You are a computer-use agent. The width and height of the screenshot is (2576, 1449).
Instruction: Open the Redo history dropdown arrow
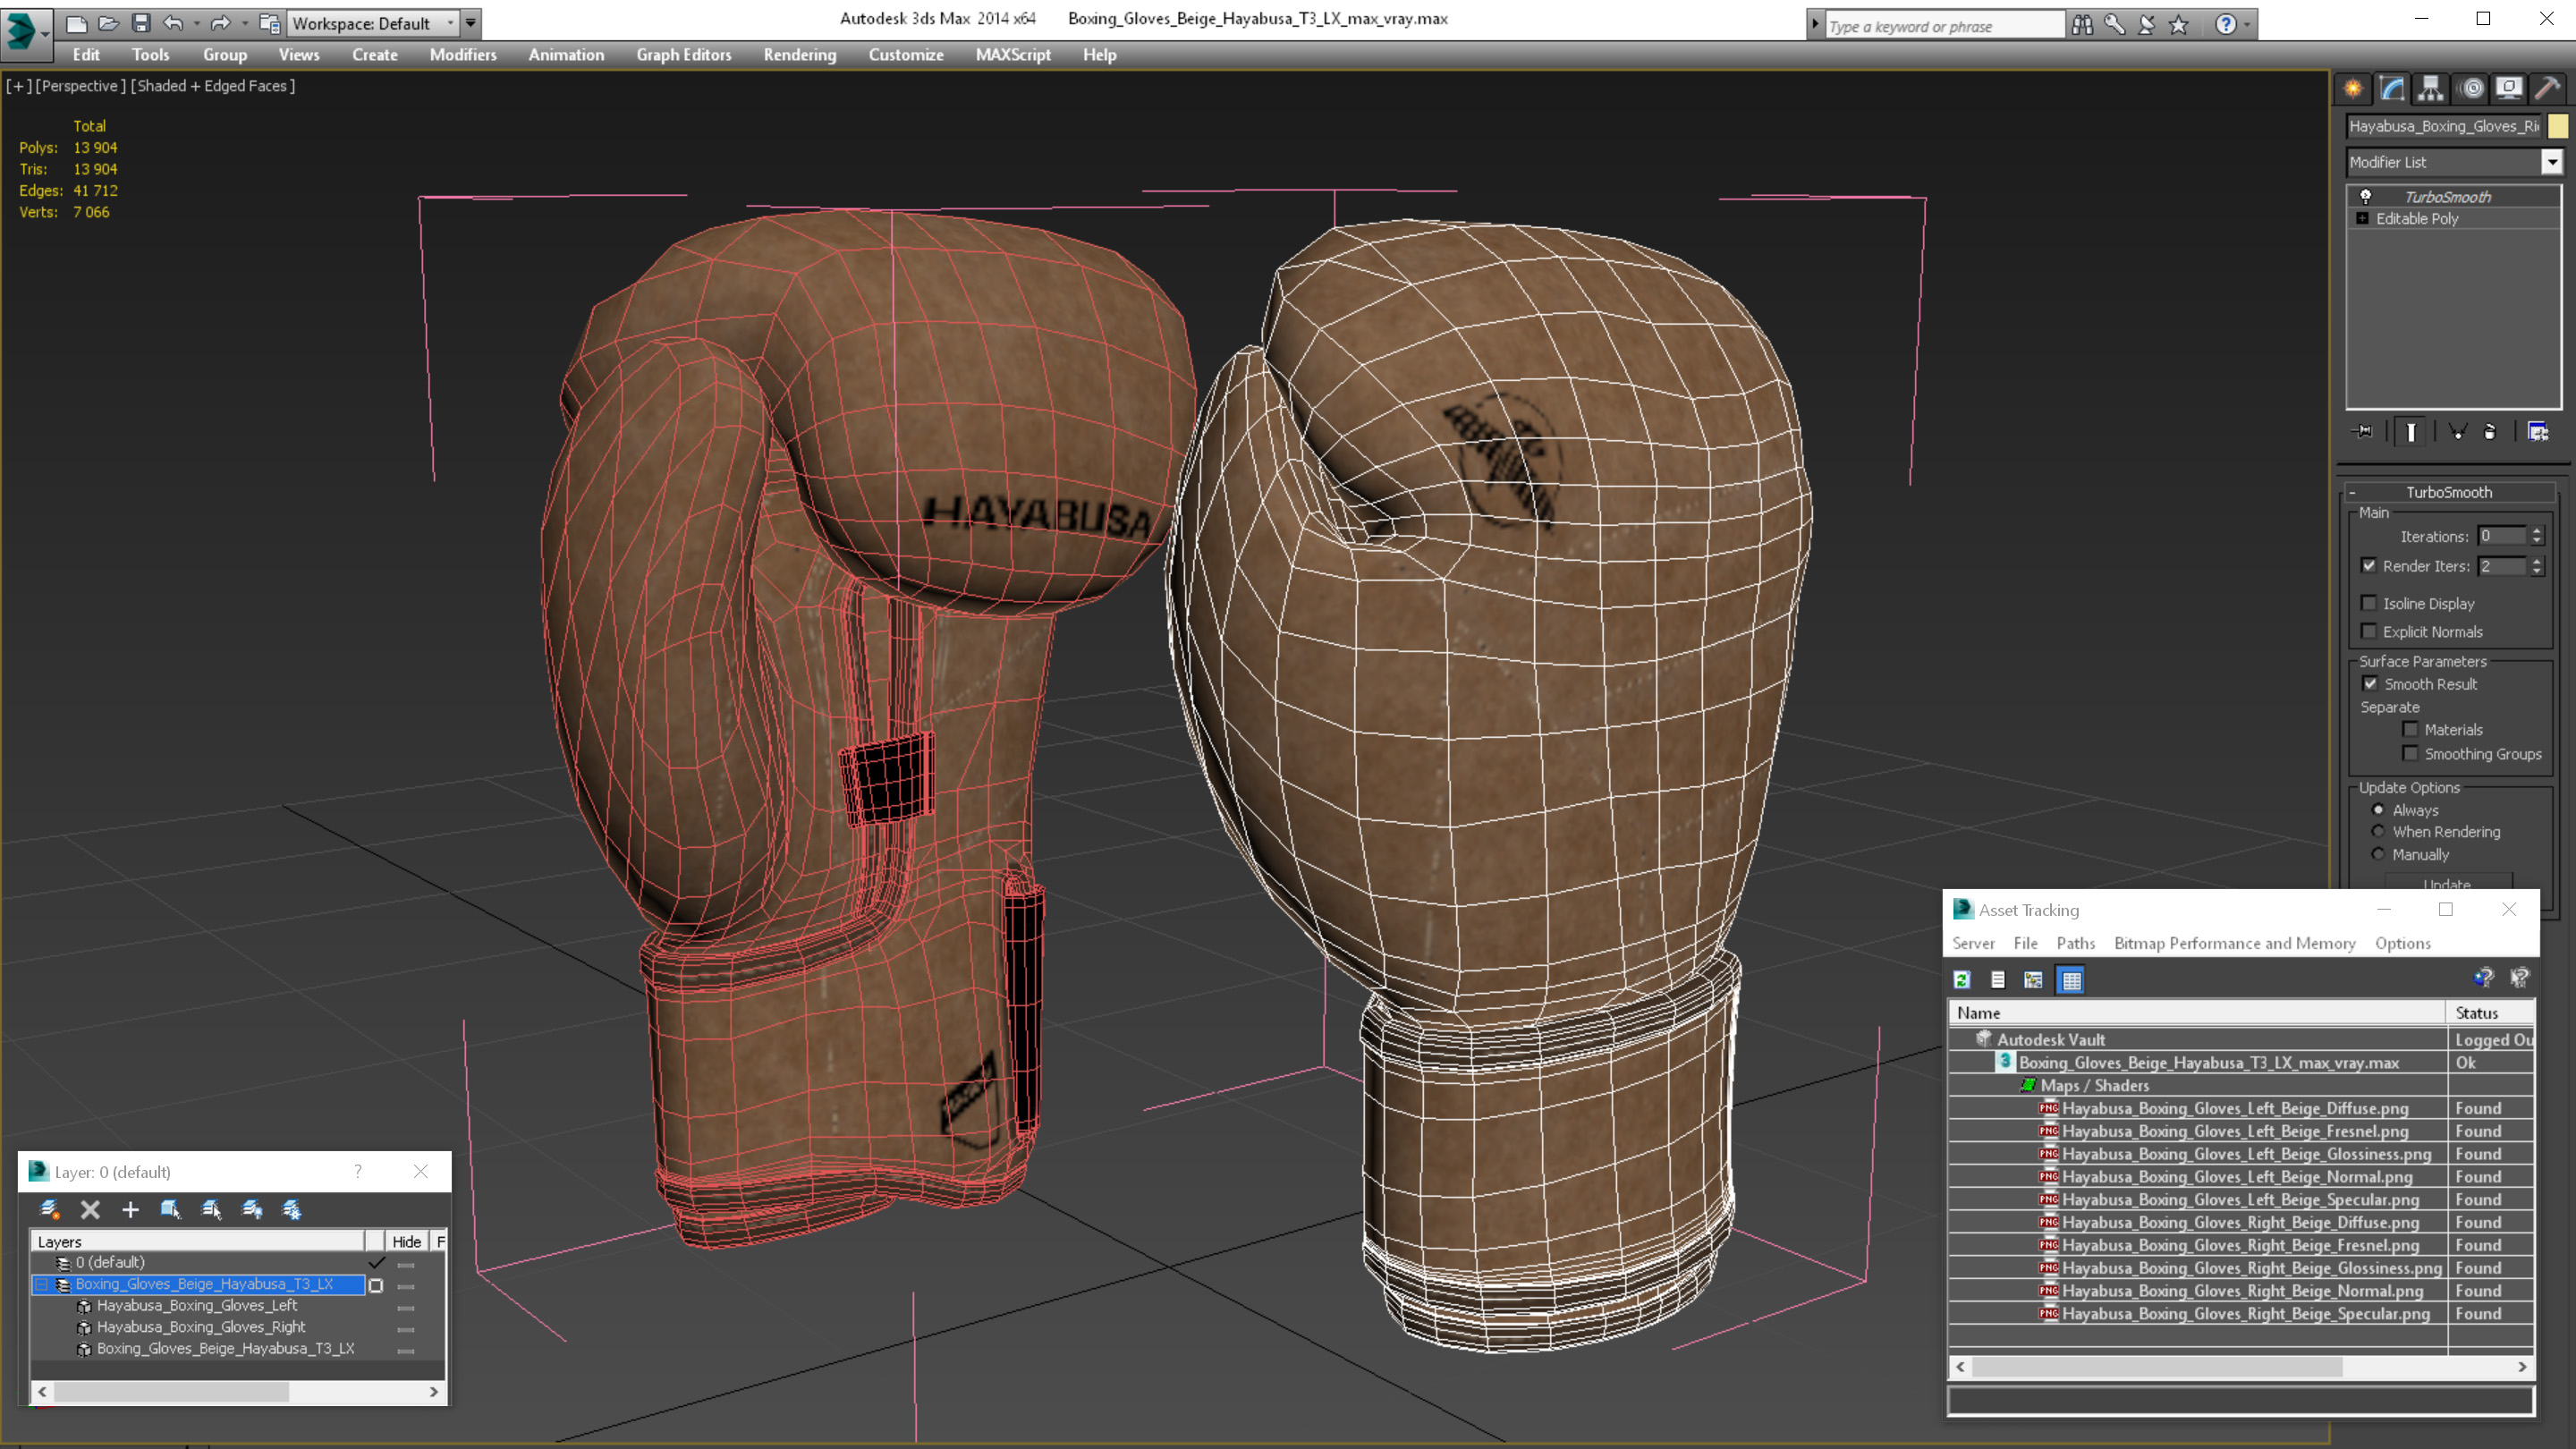tap(245, 23)
